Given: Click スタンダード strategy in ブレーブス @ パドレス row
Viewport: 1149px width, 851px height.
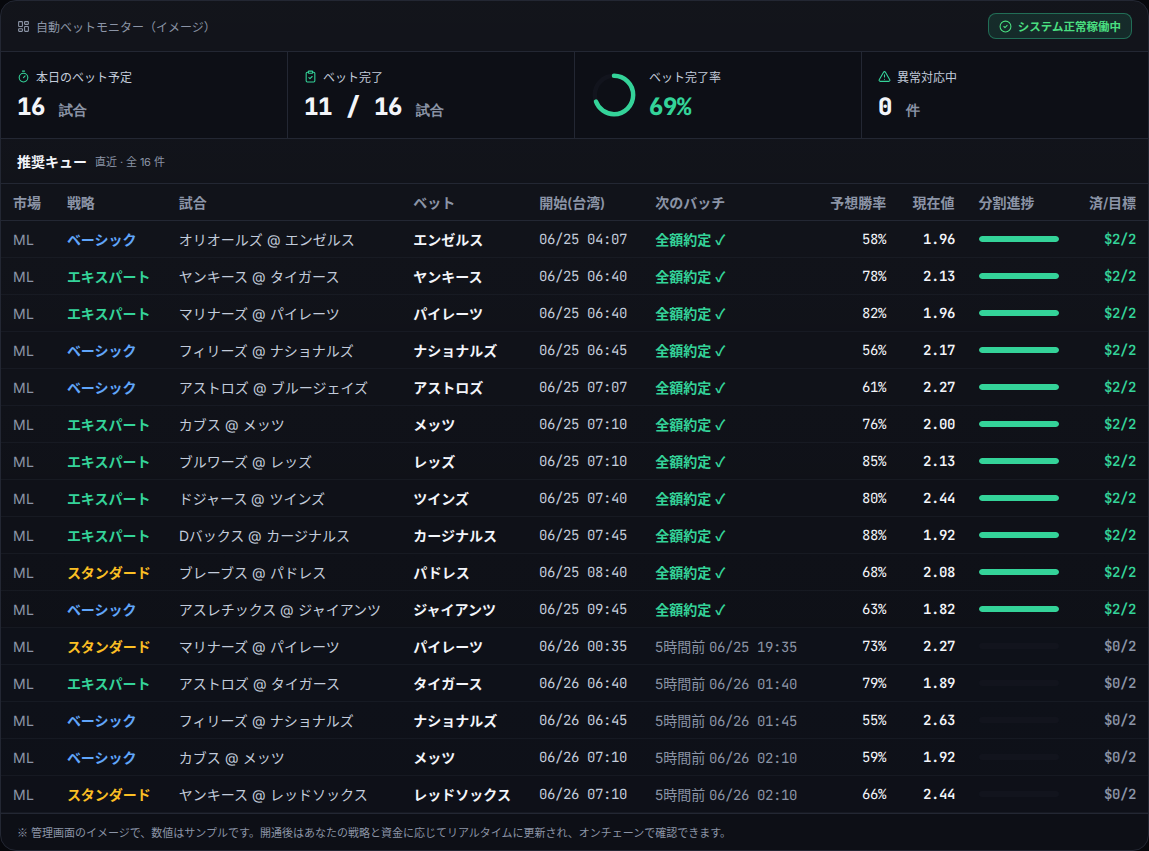Looking at the screenshot, I should pos(108,573).
